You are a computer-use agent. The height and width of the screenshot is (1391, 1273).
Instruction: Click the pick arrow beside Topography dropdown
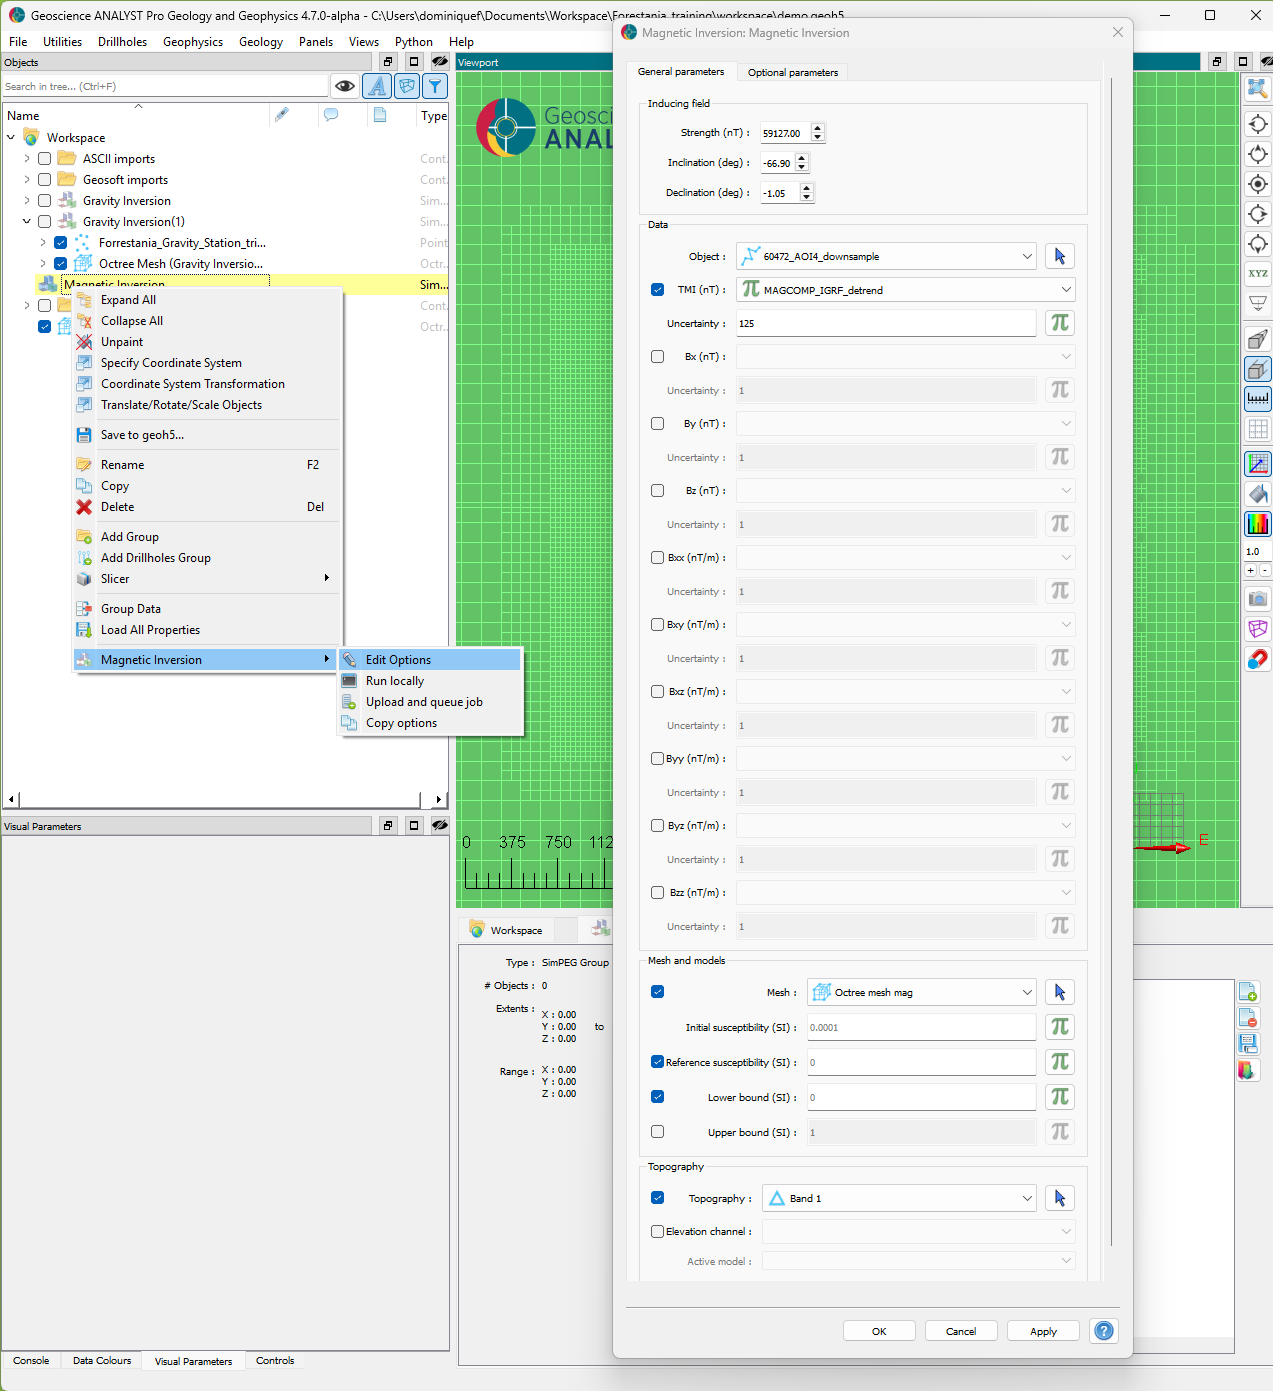(x=1059, y=1198)
